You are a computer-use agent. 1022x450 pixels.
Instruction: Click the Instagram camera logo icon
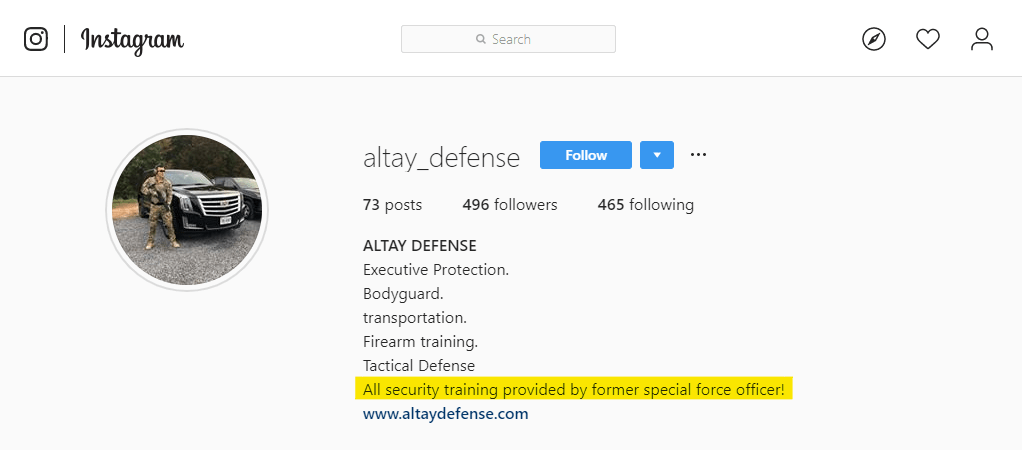(36, 39)
